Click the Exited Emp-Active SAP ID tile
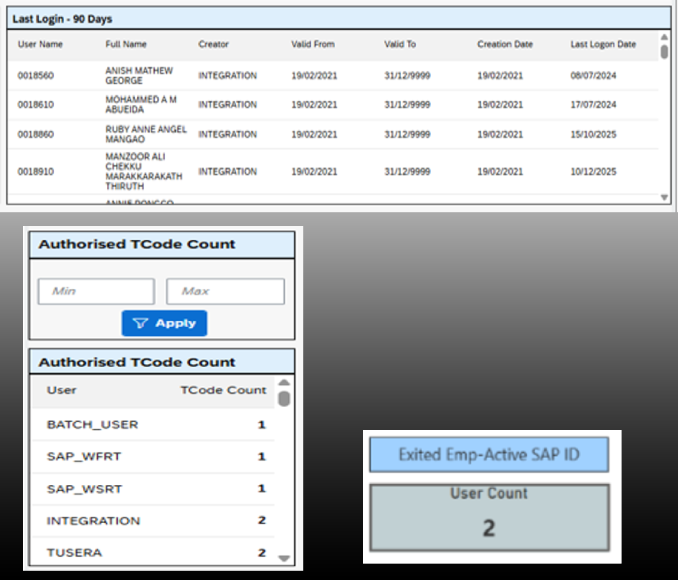The height and width of the screenshot is (580, 678). pyautogui.click(x=488, y=455)
